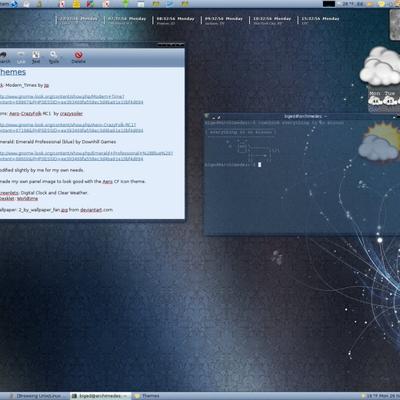The image size is (400, 400).
Task: Click the yellow launcher icon in the top panel
Action: [x=76, y=4]
